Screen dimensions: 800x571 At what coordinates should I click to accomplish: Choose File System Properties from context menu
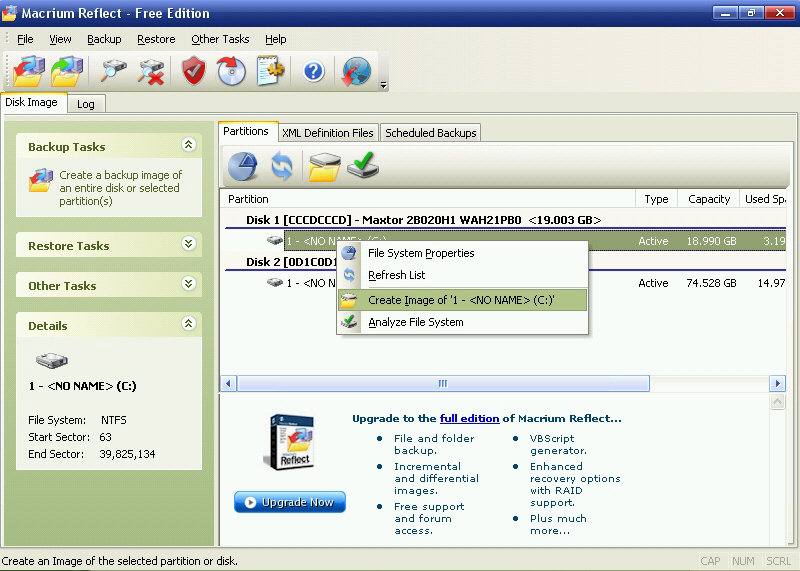(462, 253)
